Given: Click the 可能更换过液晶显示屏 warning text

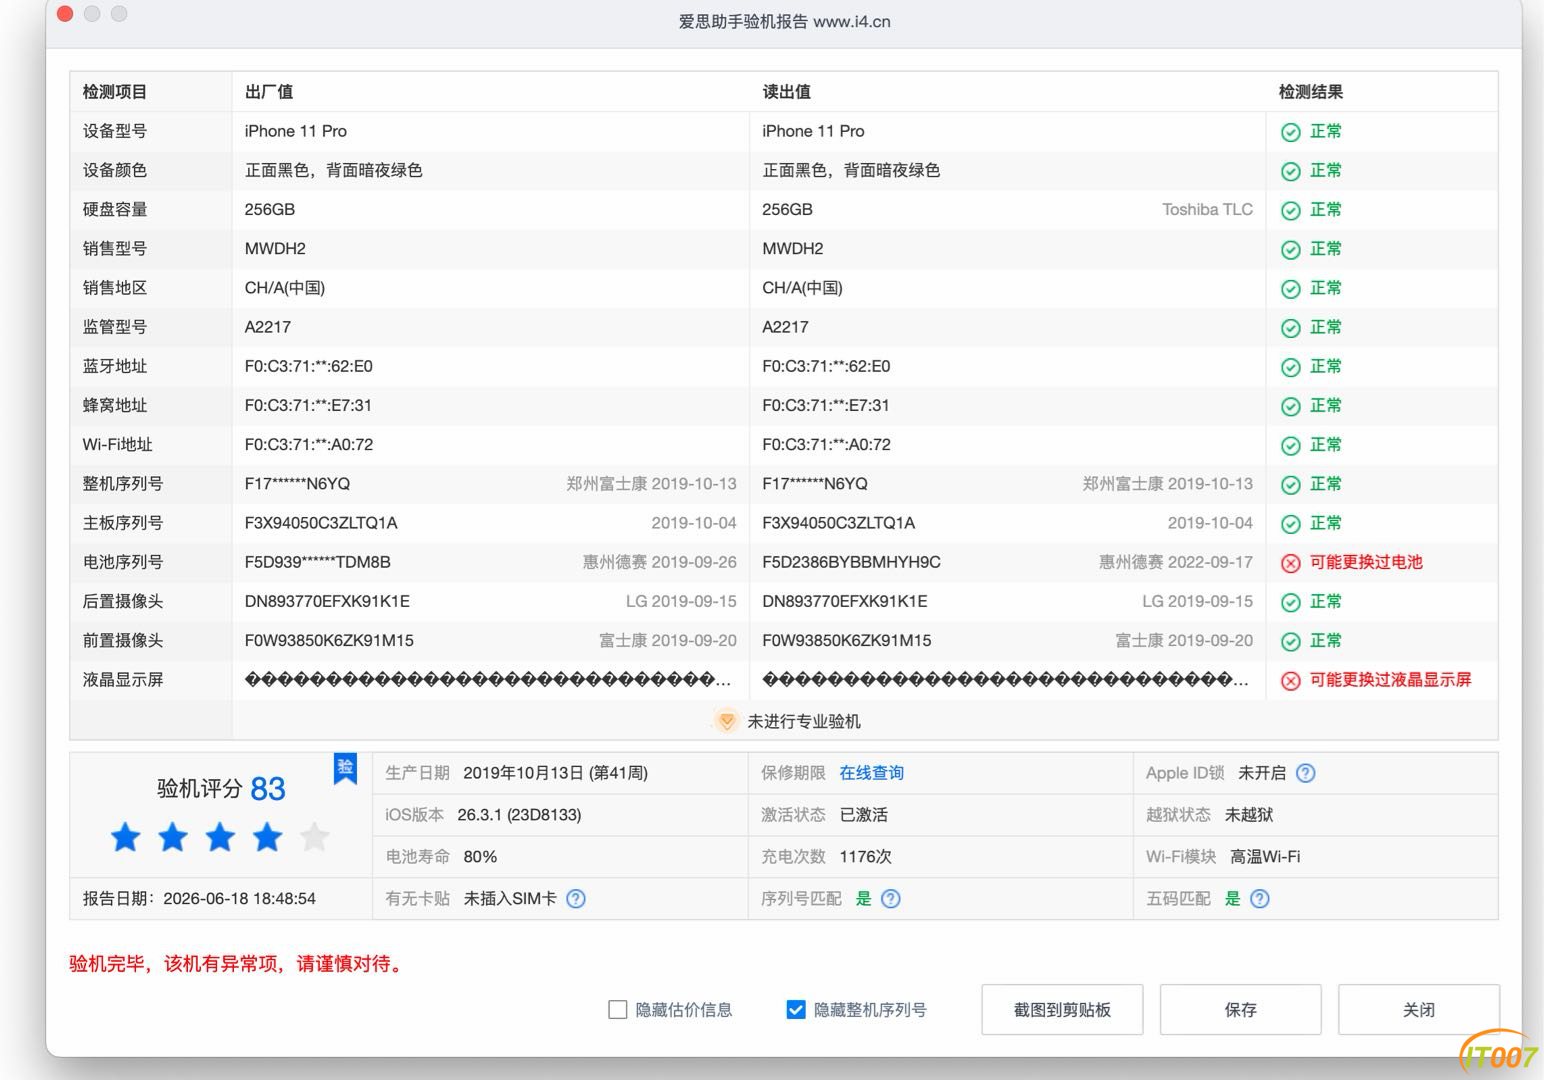Looking at the screenshot, I should coord(1391,680).
